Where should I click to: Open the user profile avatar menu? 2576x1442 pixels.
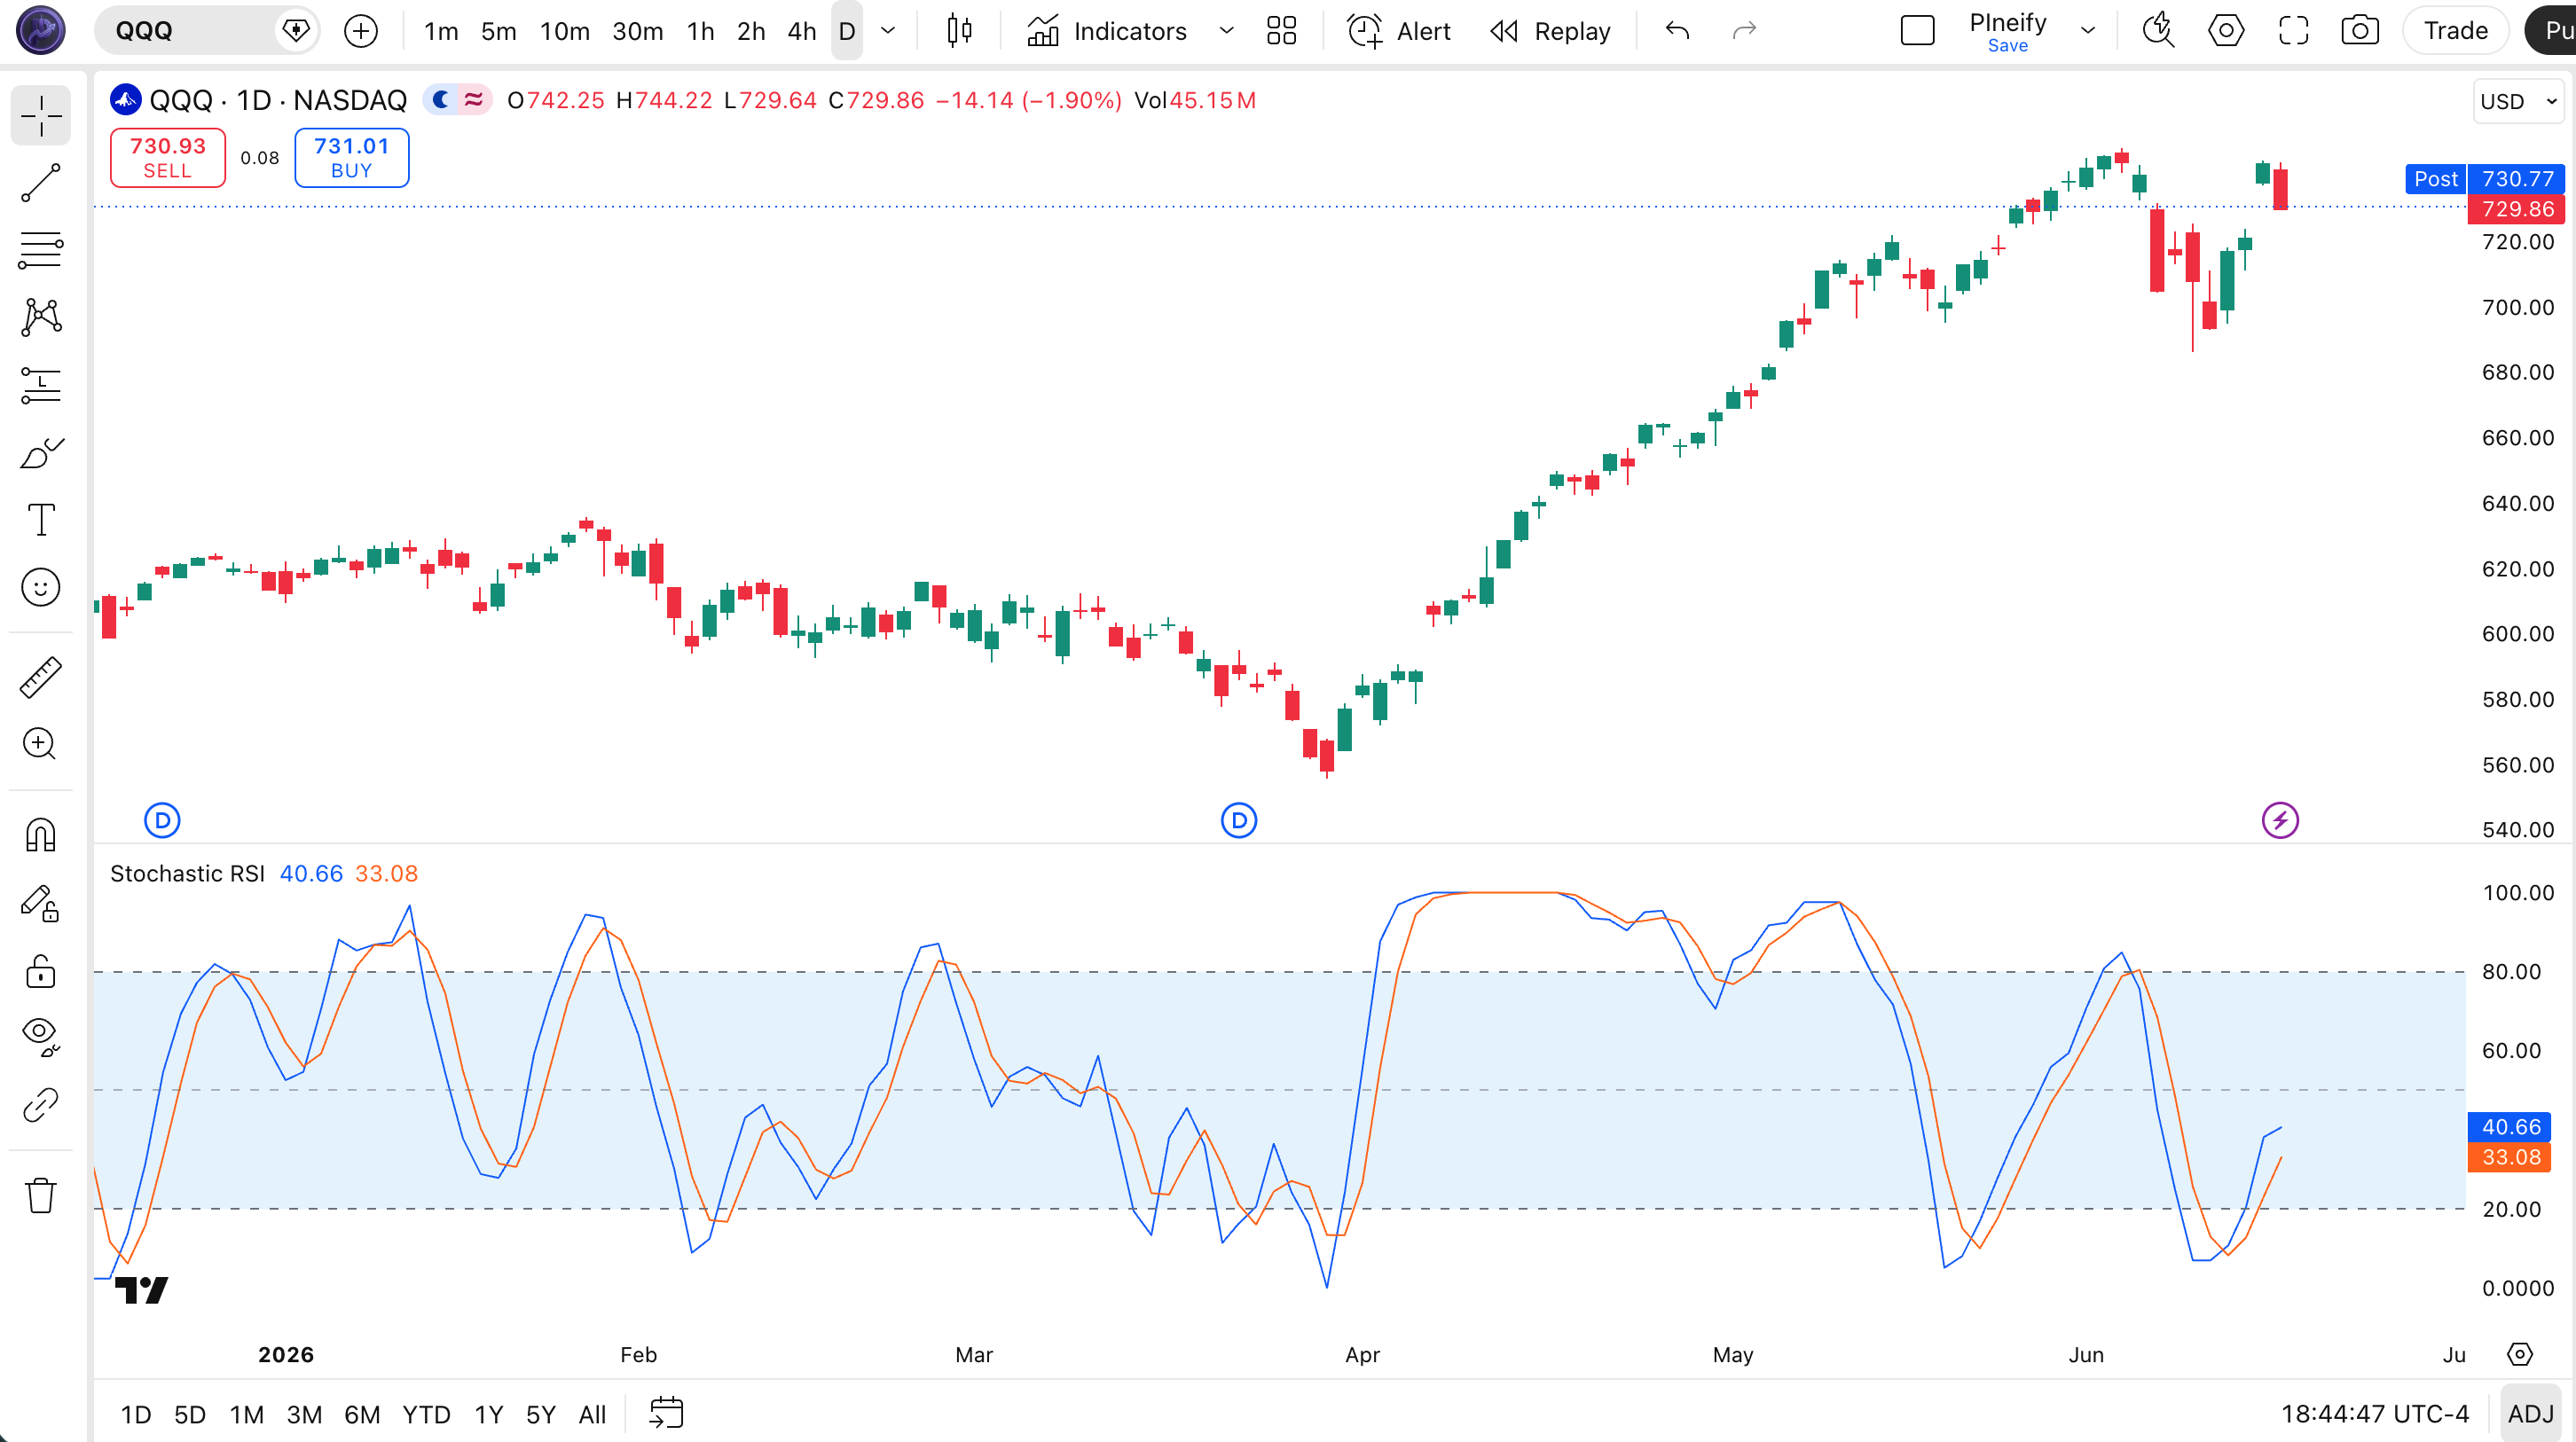41,30
